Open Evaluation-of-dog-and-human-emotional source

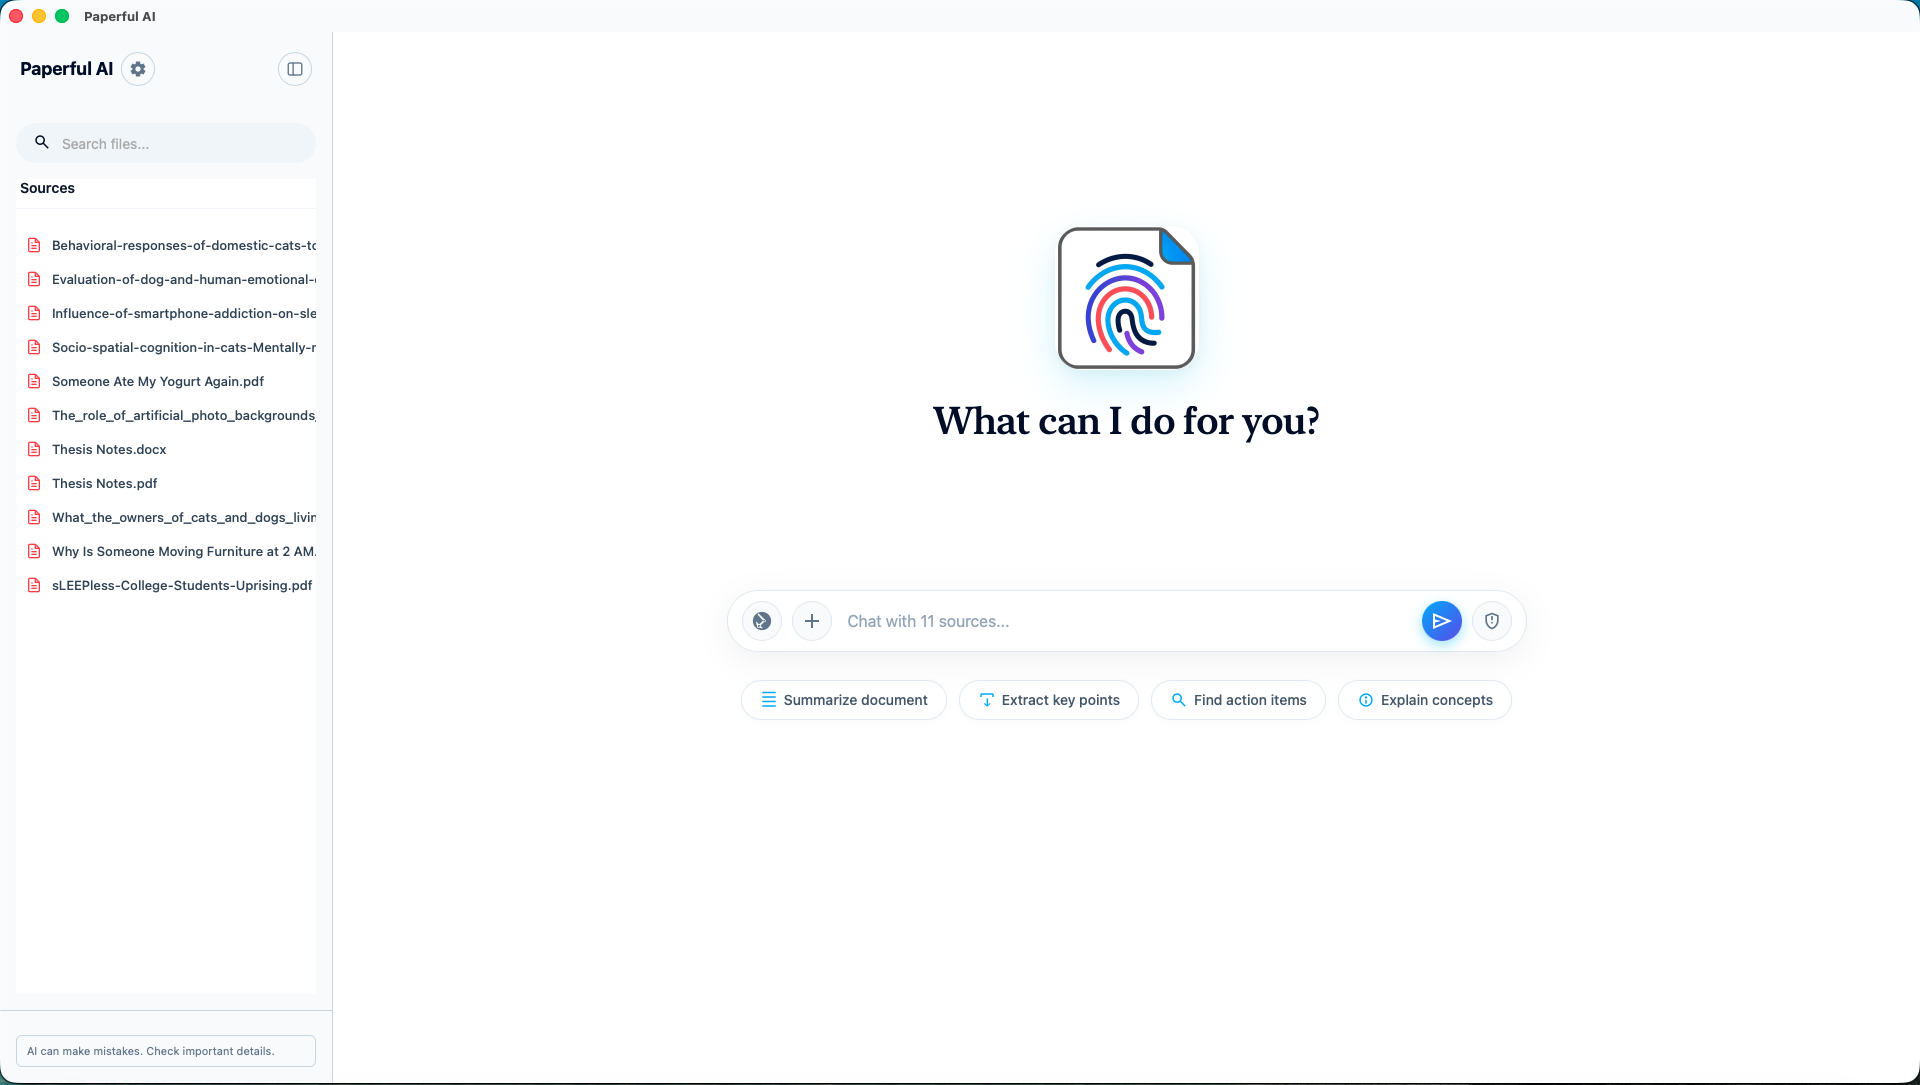point(166,279)
